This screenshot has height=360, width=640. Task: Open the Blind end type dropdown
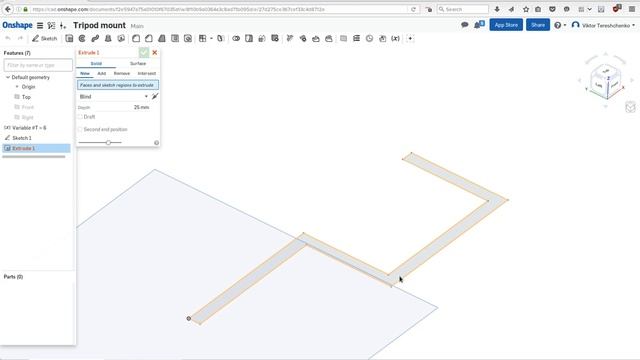coord(113,96)
